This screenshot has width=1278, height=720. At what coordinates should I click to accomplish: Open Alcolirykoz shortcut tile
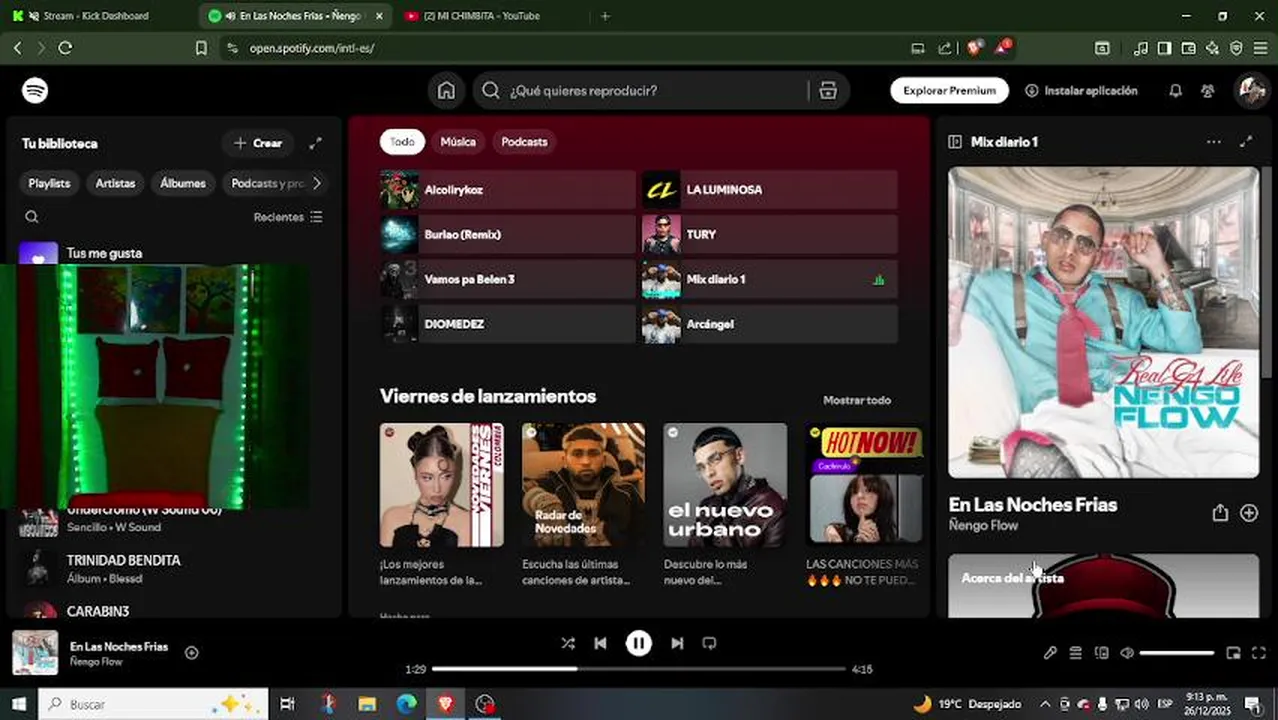(x=508, y=190)
